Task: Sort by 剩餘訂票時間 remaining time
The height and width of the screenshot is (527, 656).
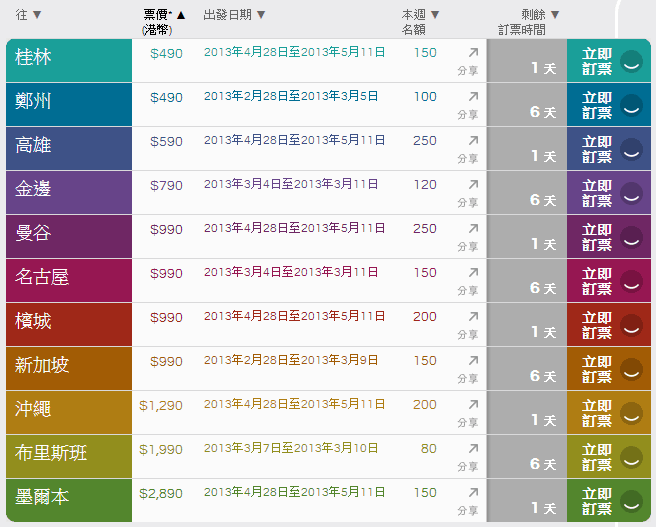Action: point(528,15)
